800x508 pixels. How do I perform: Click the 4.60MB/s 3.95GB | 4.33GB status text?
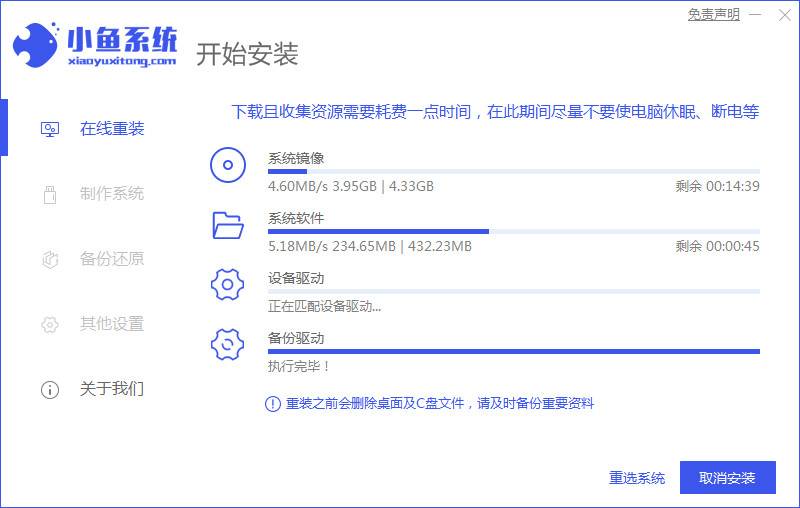[x=351, y=186]
